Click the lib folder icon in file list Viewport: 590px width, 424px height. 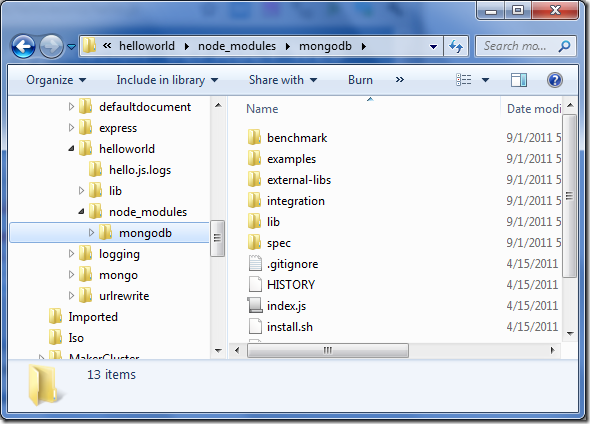(255, 222)
